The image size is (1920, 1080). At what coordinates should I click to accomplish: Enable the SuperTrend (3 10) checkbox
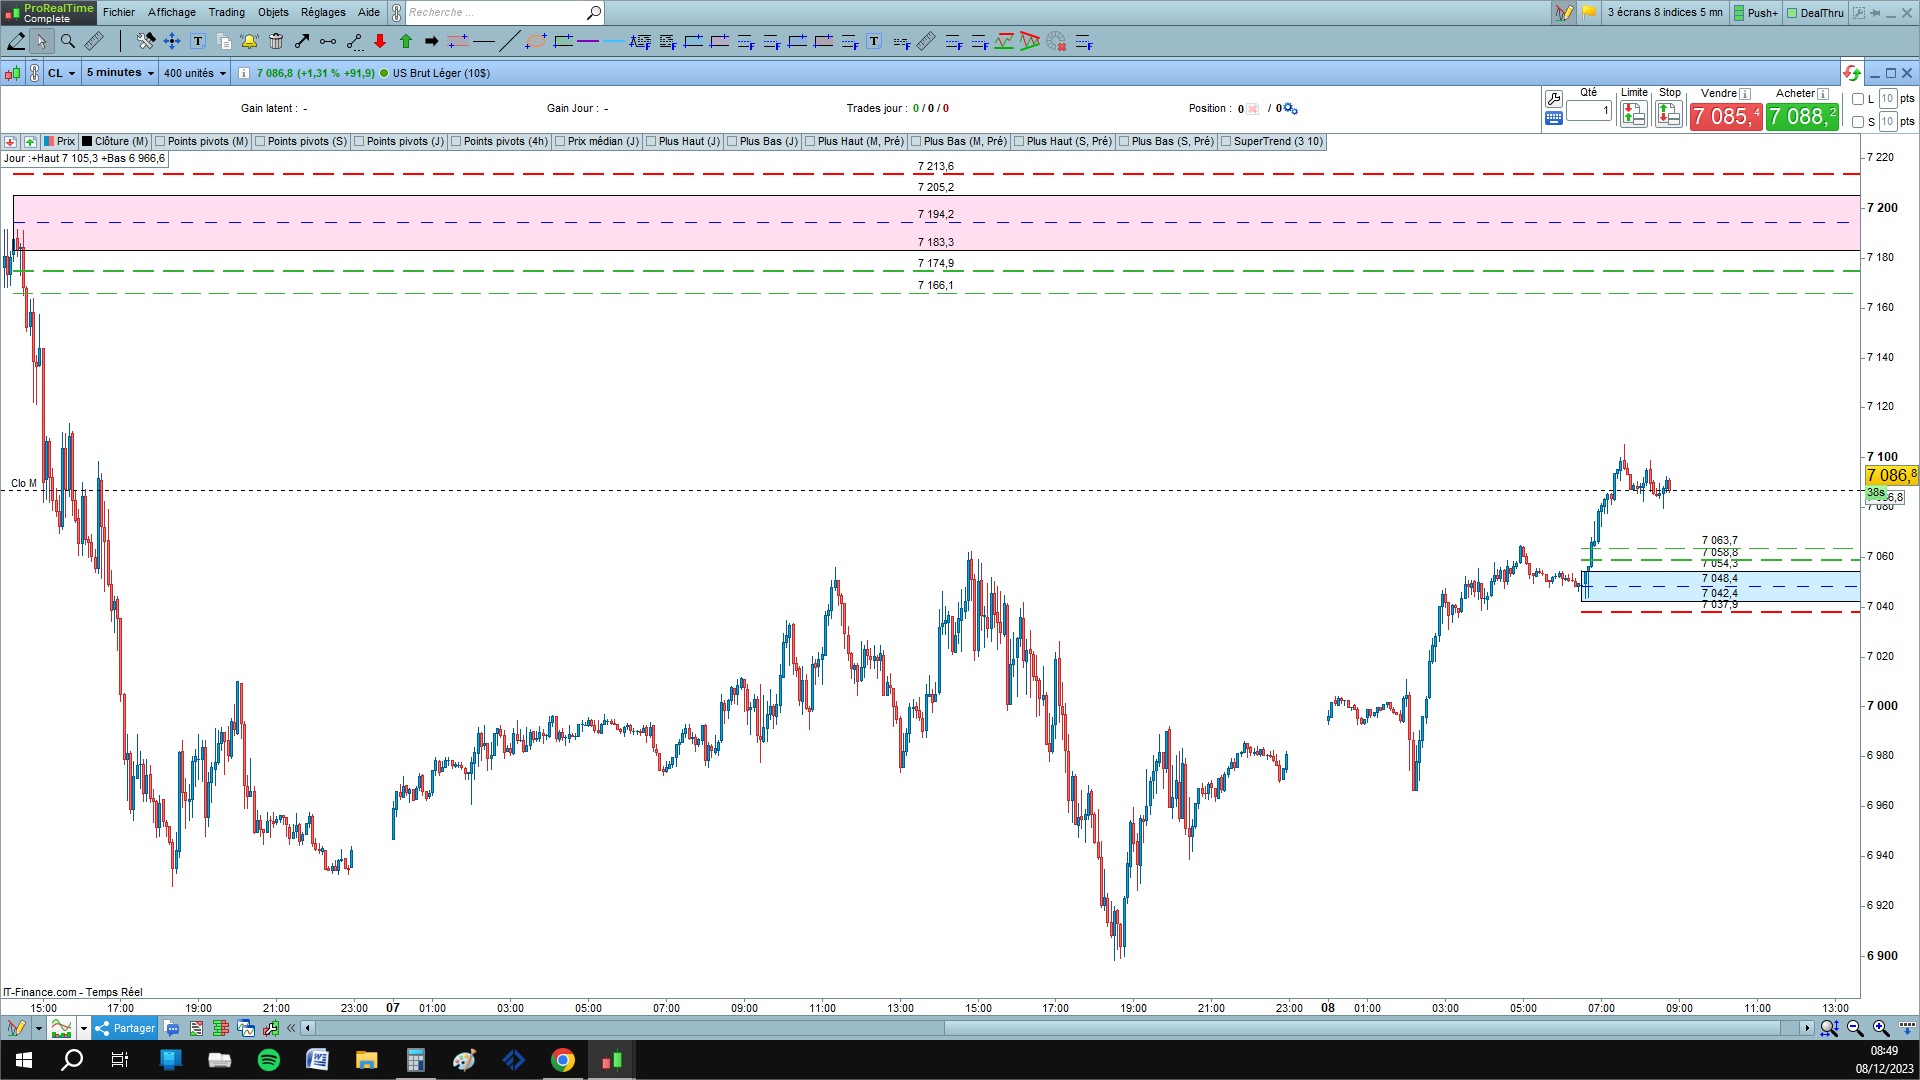click(x=1226, y=141)
